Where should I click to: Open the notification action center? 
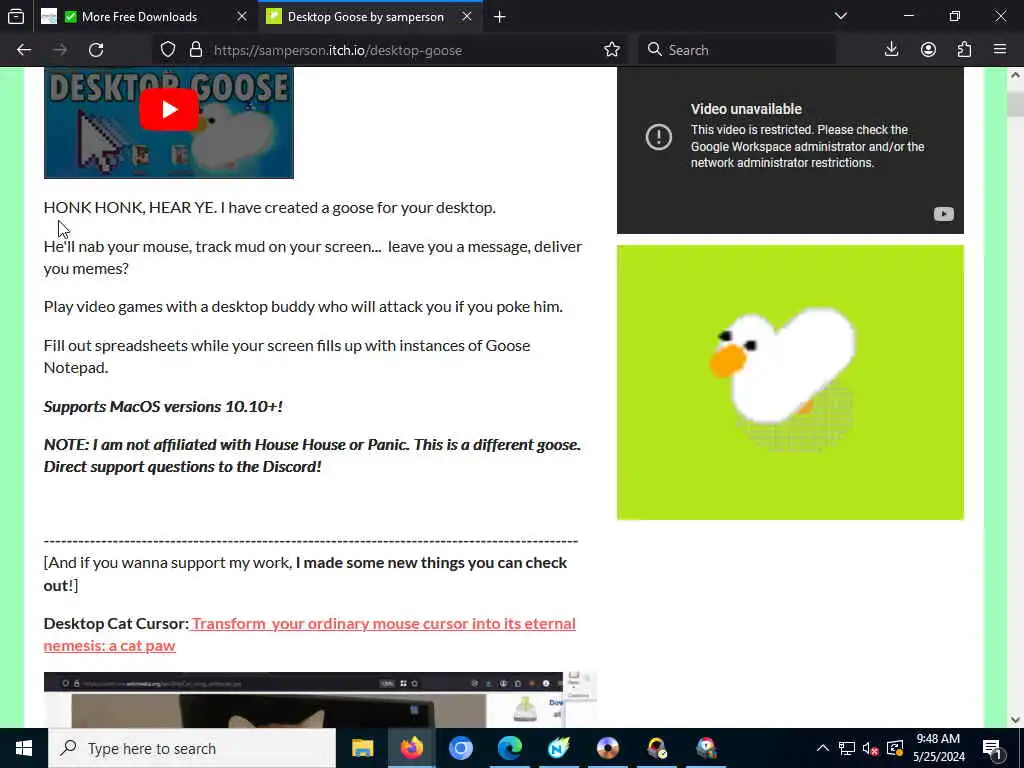(x=993, y=748)
